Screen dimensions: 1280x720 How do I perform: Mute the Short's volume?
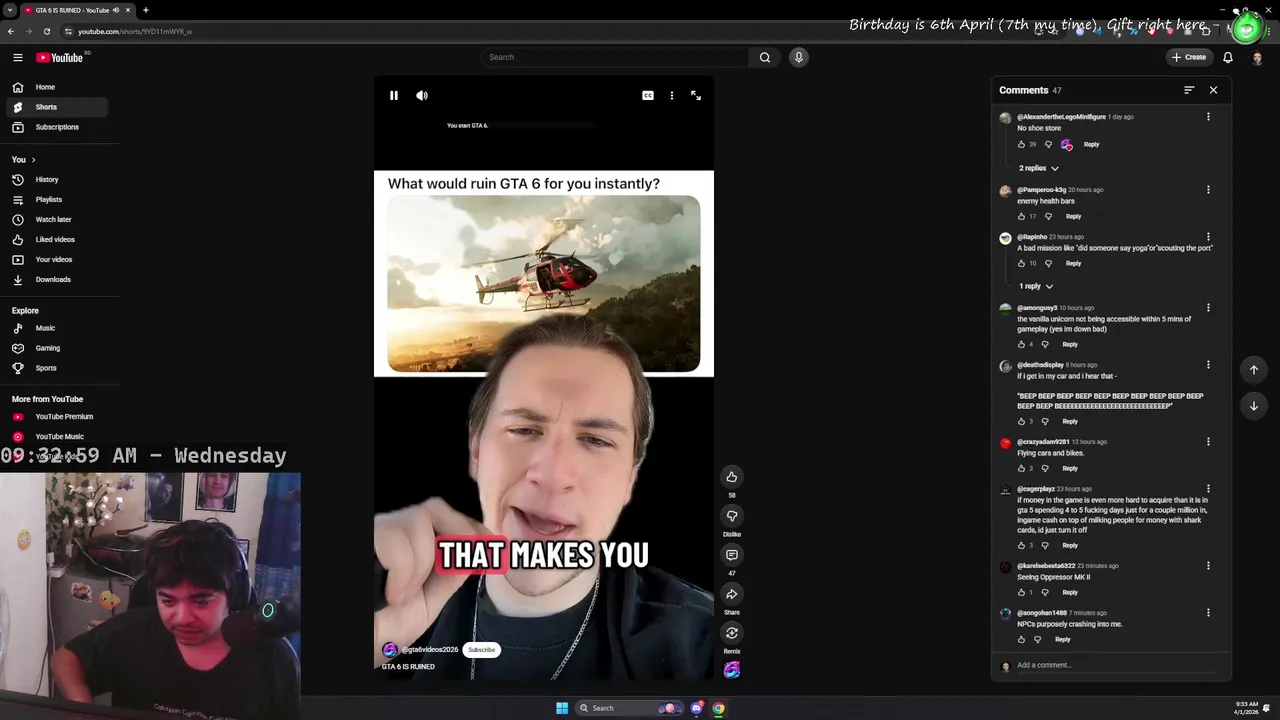click(x=422, y=96)
